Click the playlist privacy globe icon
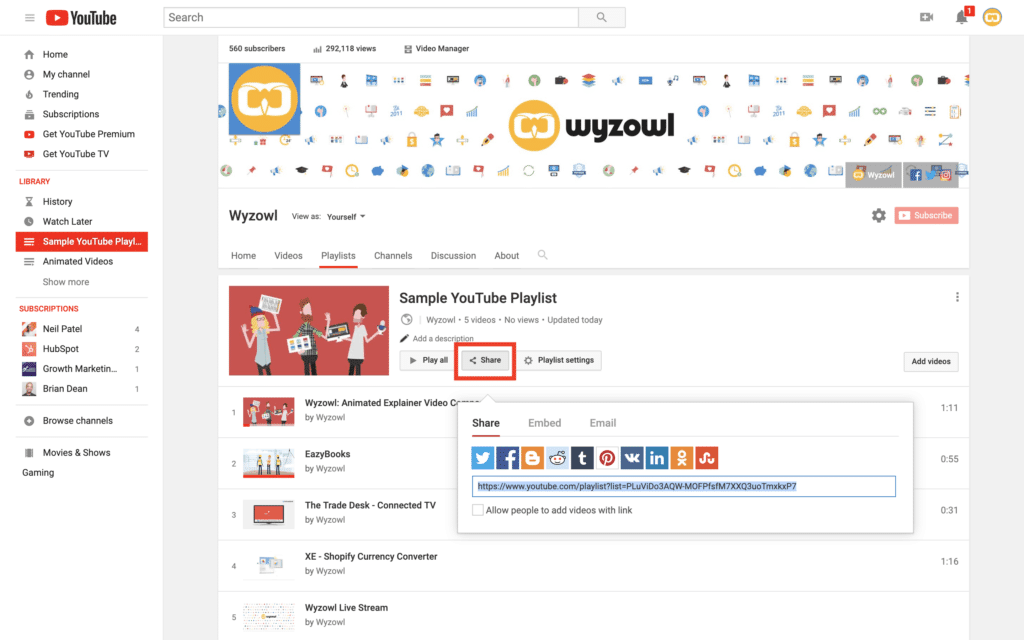1024x640 pixels. click(407, 319)
